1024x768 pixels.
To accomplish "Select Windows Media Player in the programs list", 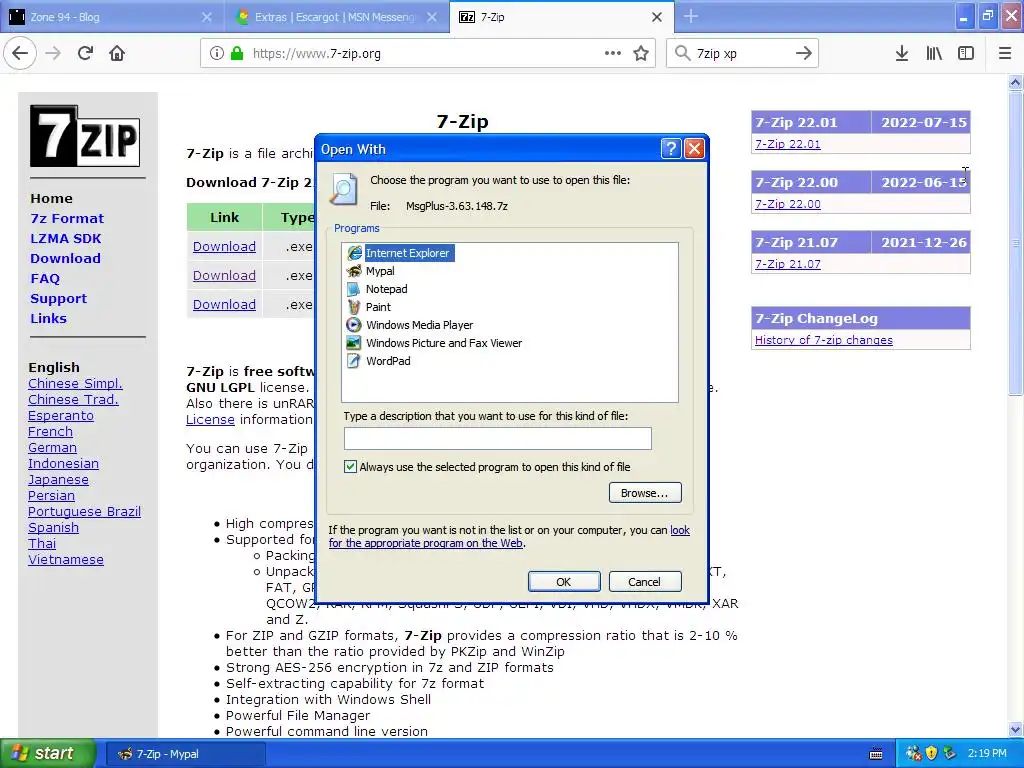I will (410, 325).
